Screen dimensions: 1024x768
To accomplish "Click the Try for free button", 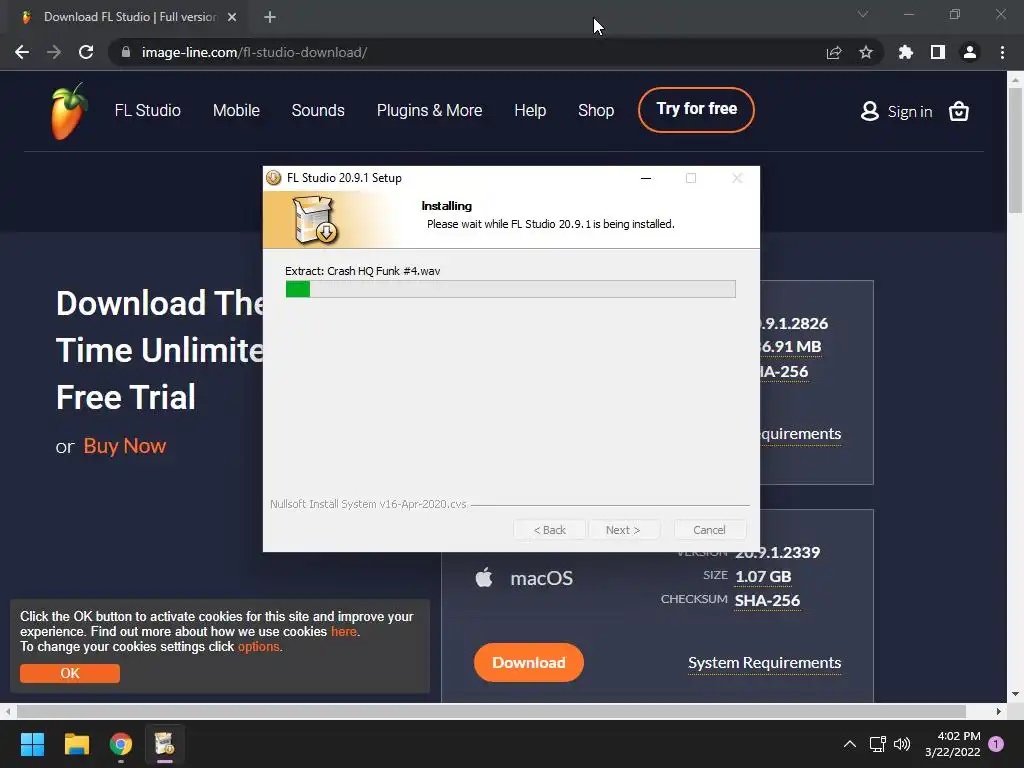I will click(696, 110).
